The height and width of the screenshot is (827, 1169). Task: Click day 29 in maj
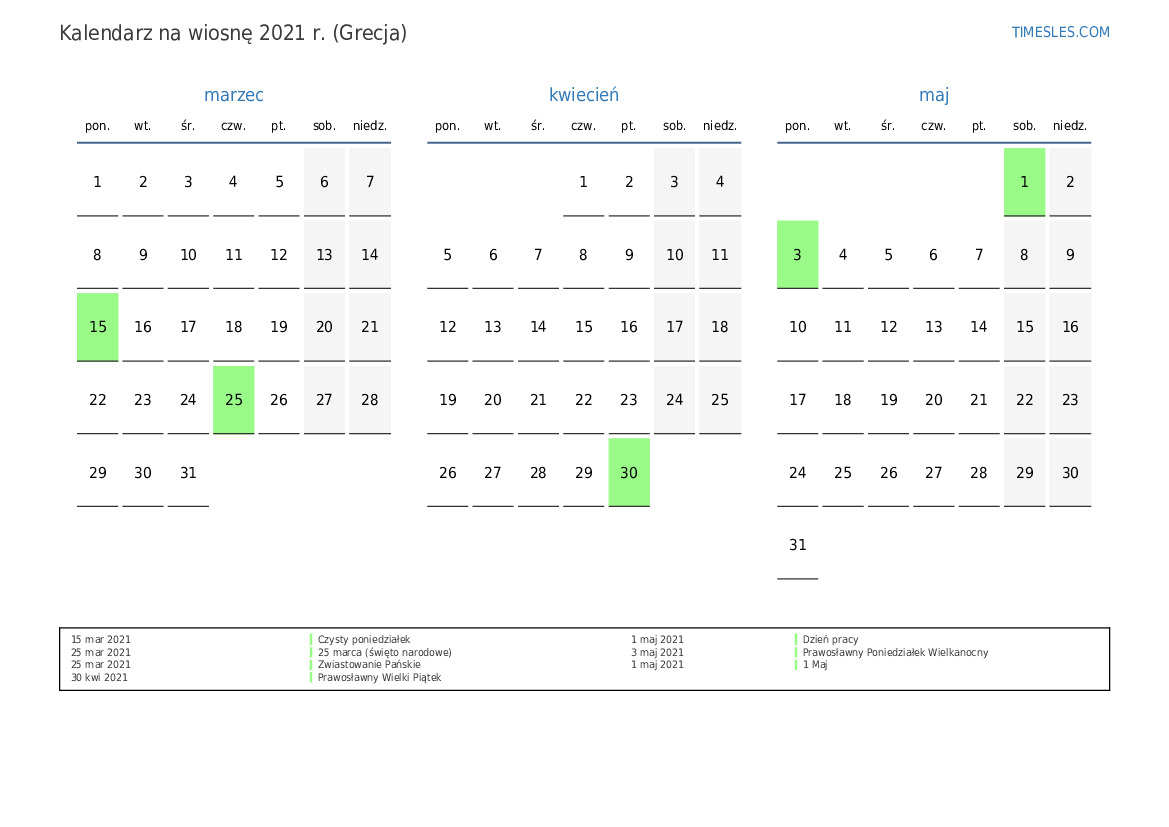tap(1024, 472)
